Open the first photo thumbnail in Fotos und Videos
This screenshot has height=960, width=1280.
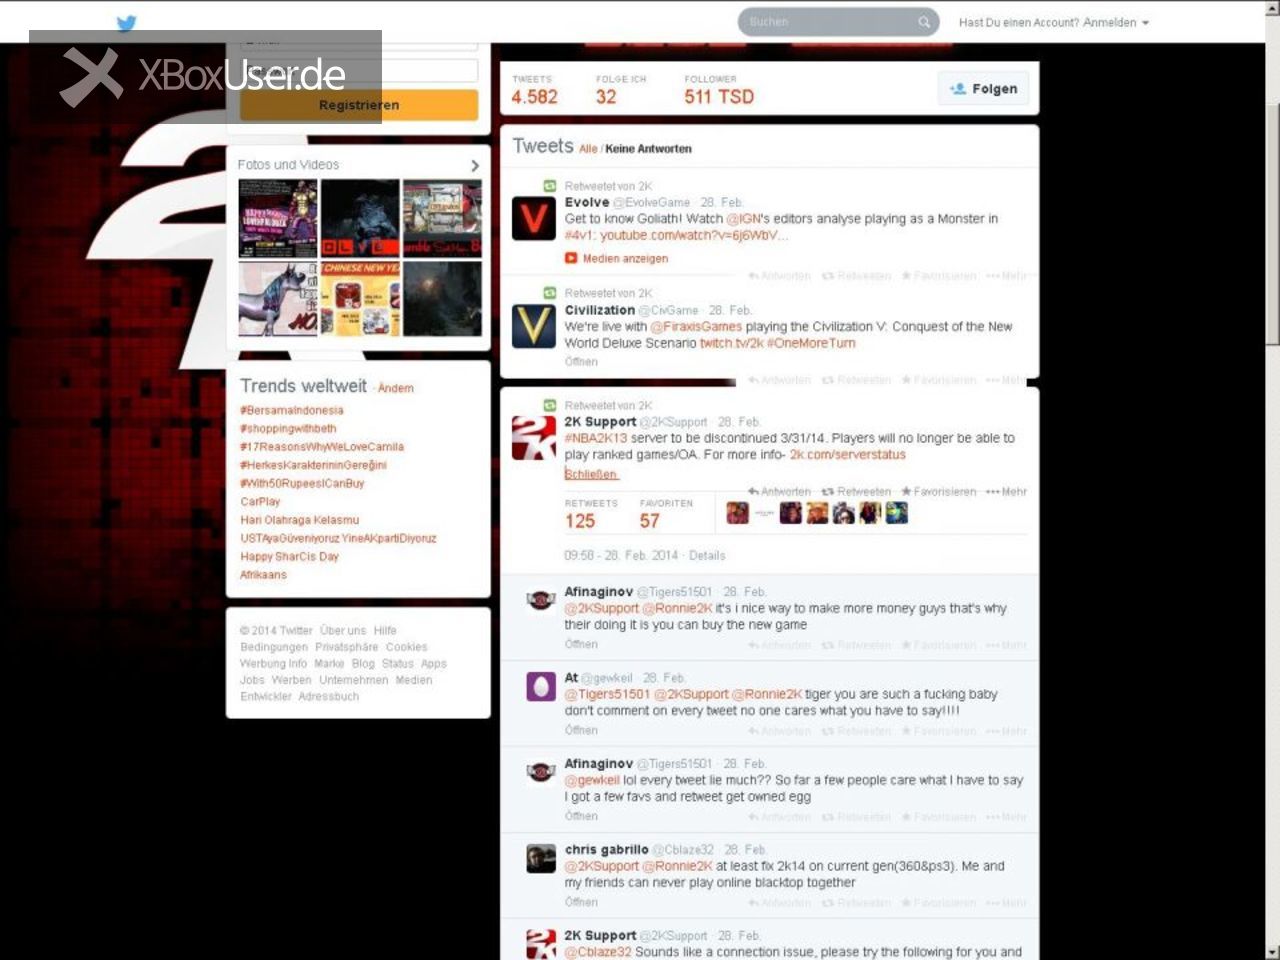278,219
